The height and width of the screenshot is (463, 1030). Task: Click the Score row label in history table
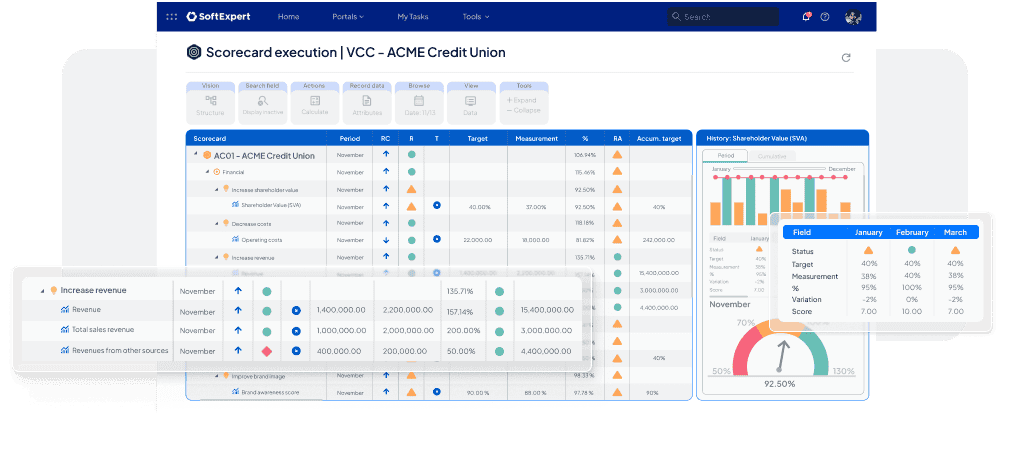point(802,311)
